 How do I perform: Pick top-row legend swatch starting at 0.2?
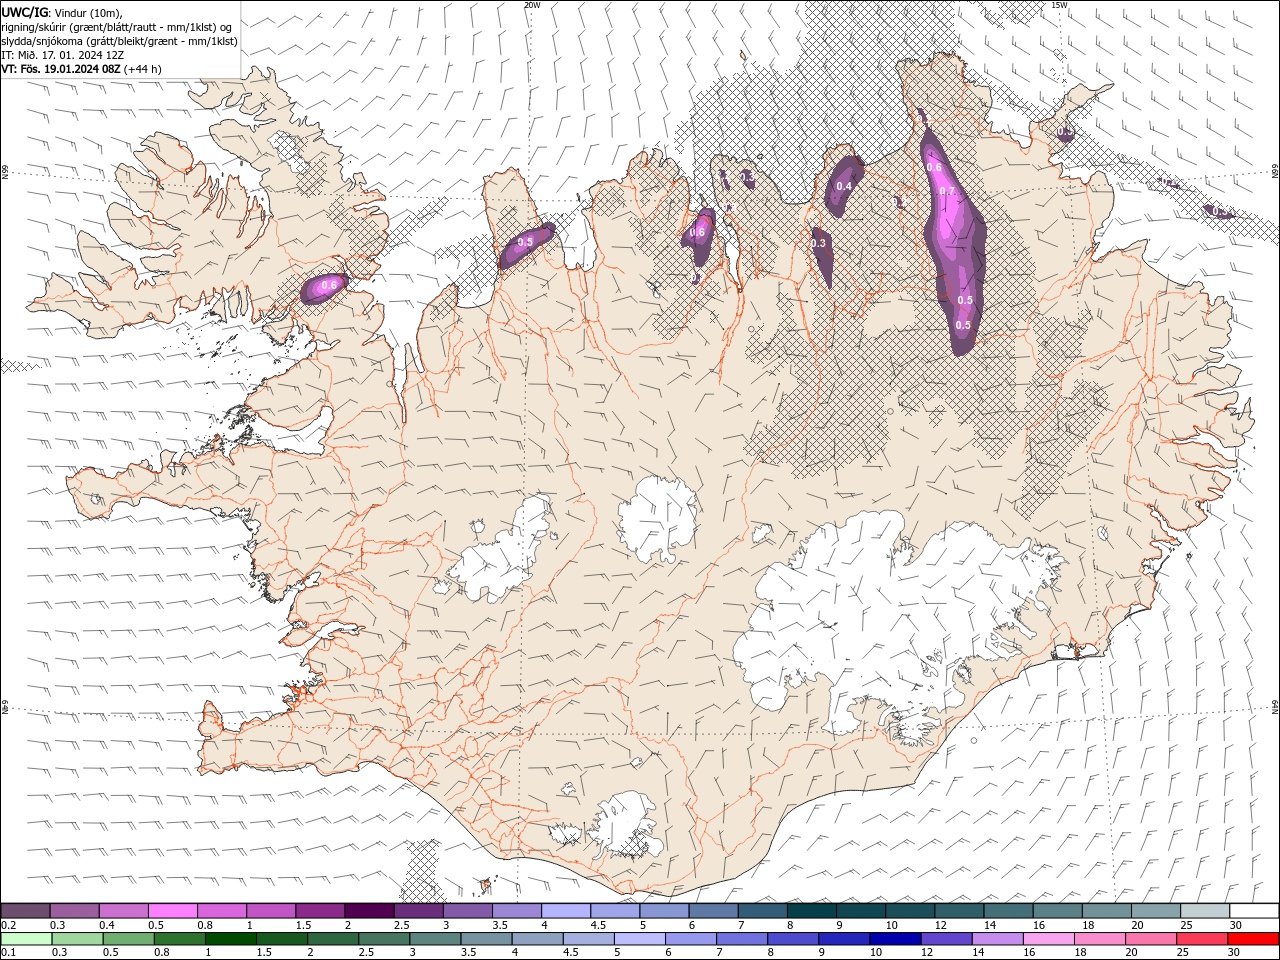point(25,911)
